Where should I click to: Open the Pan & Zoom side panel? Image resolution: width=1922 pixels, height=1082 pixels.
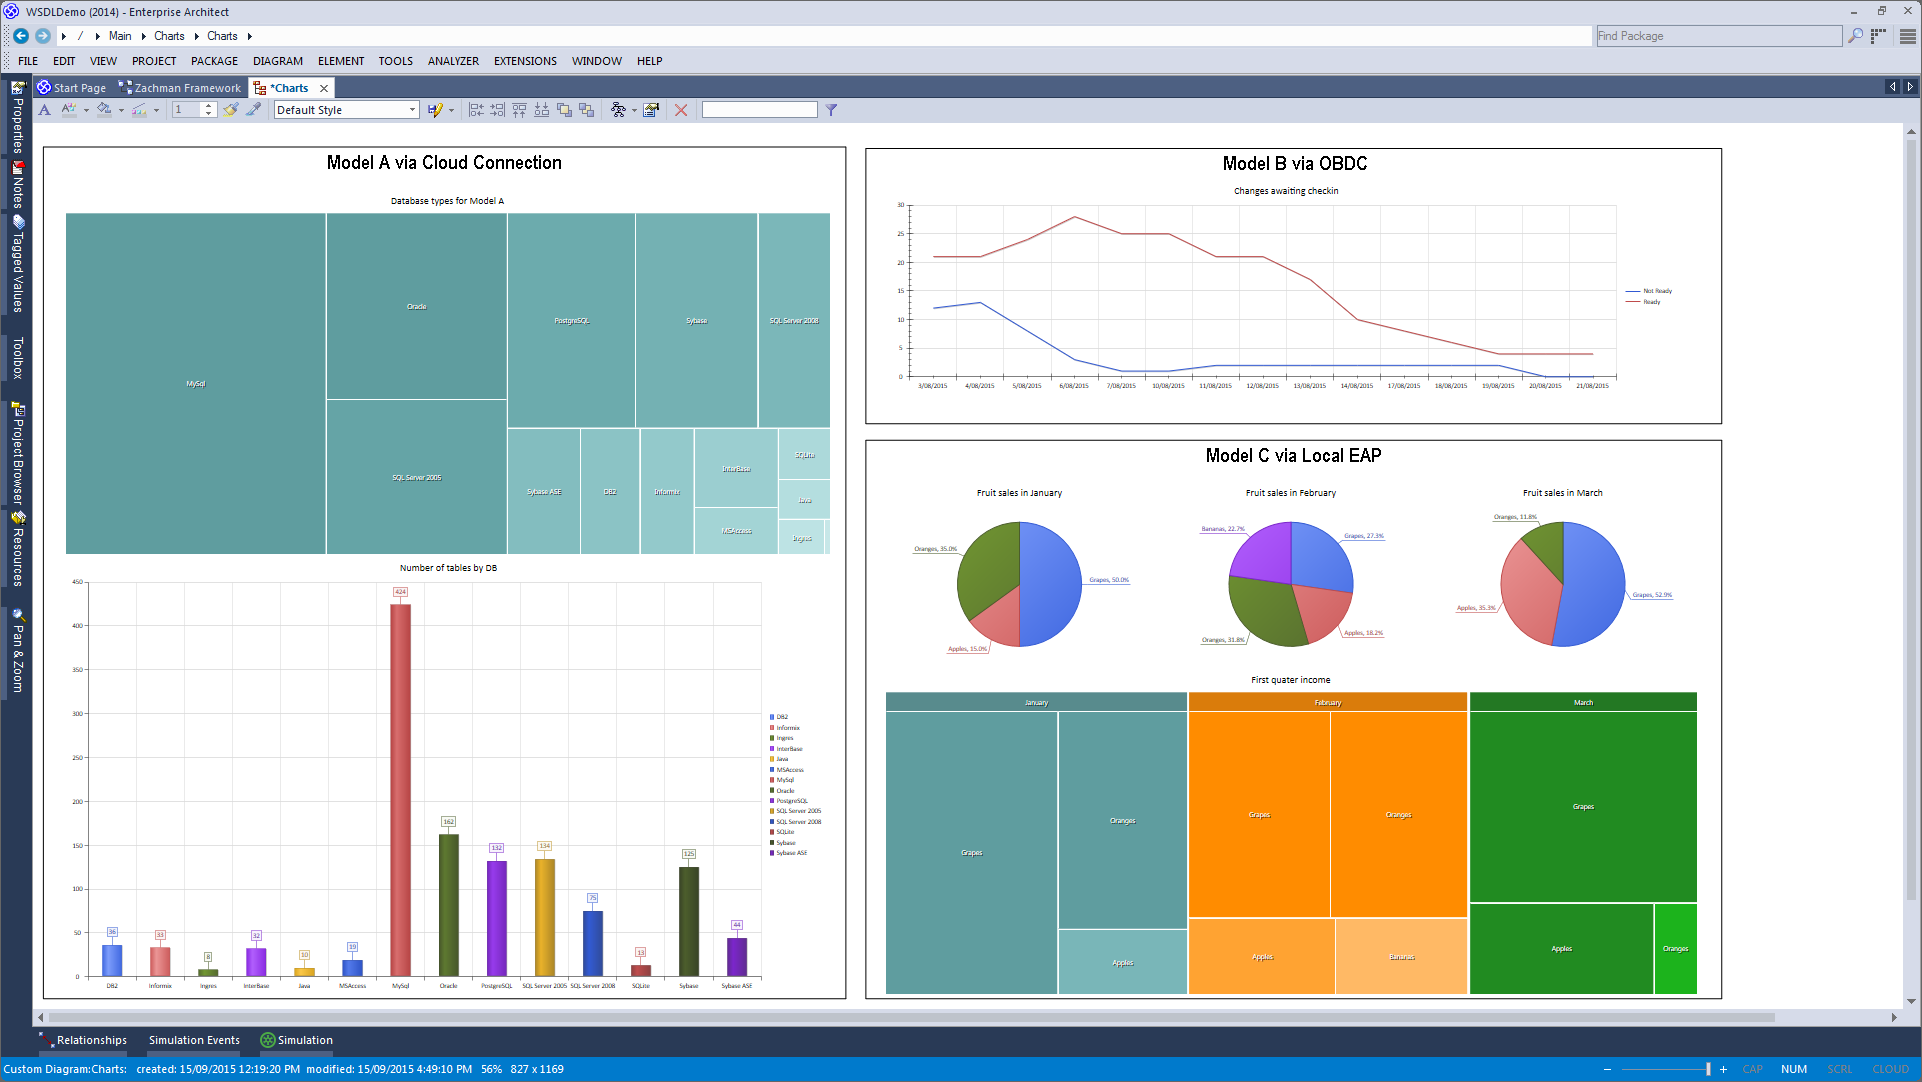[x=17, y=651]
